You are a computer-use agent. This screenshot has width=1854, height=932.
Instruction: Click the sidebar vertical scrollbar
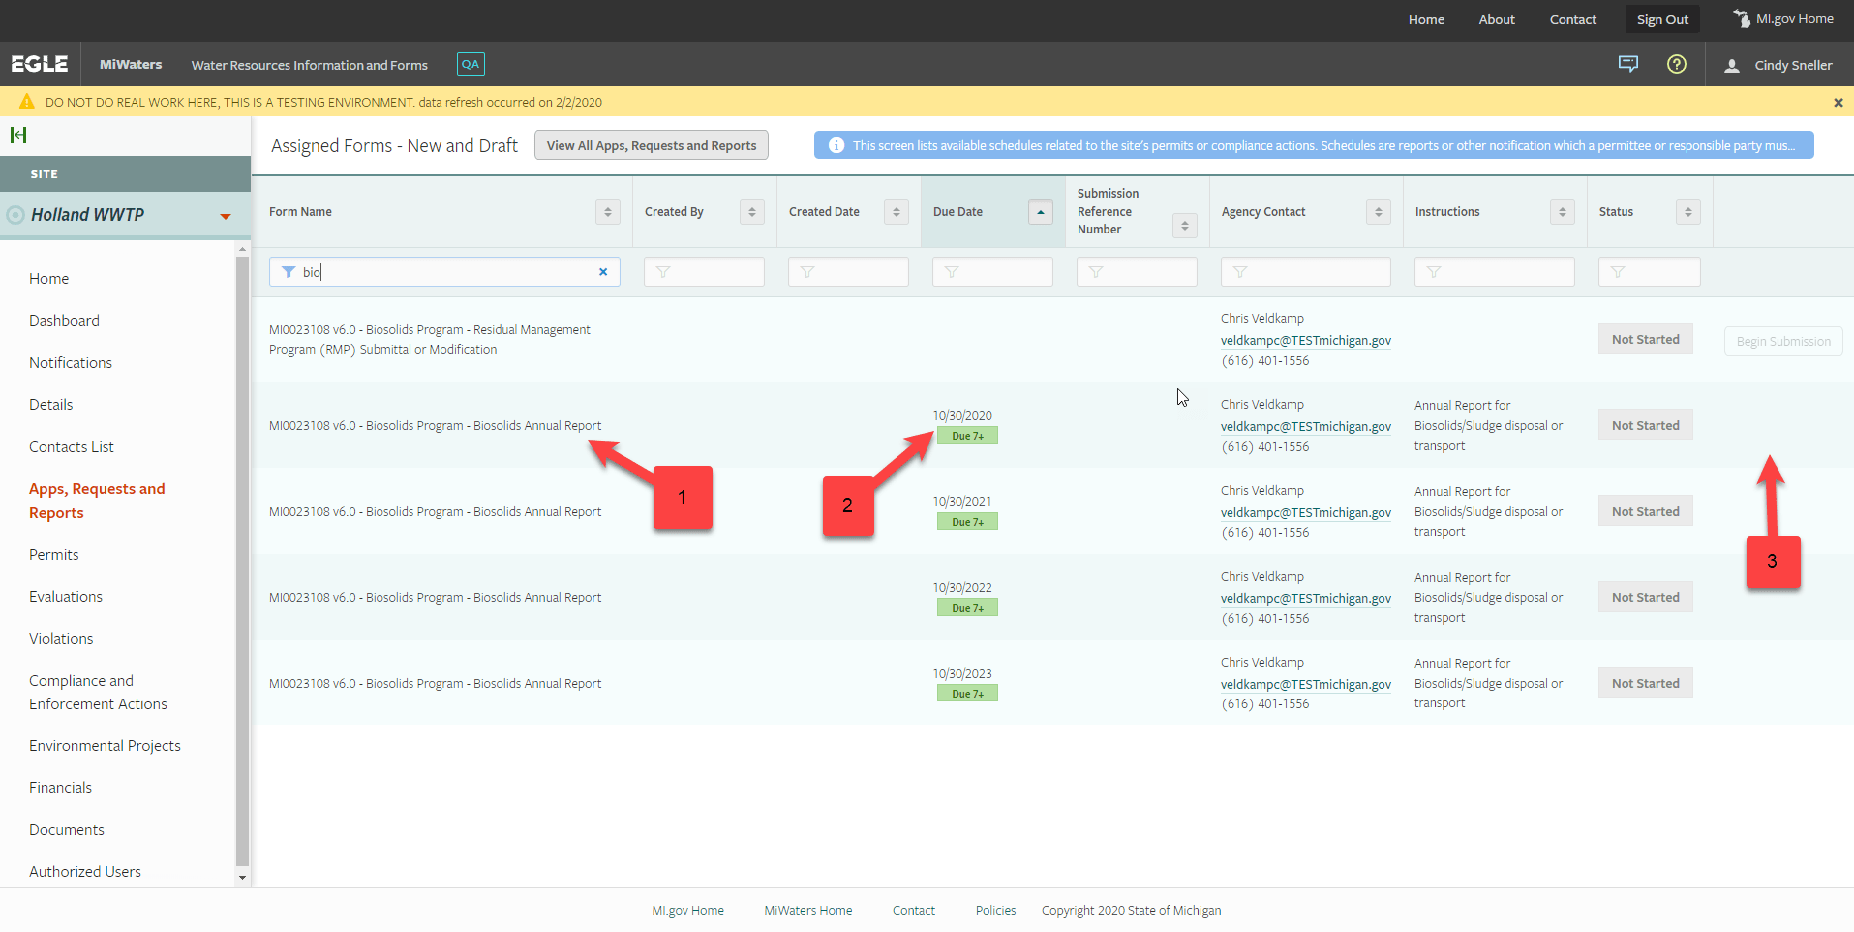coord(242,560)
